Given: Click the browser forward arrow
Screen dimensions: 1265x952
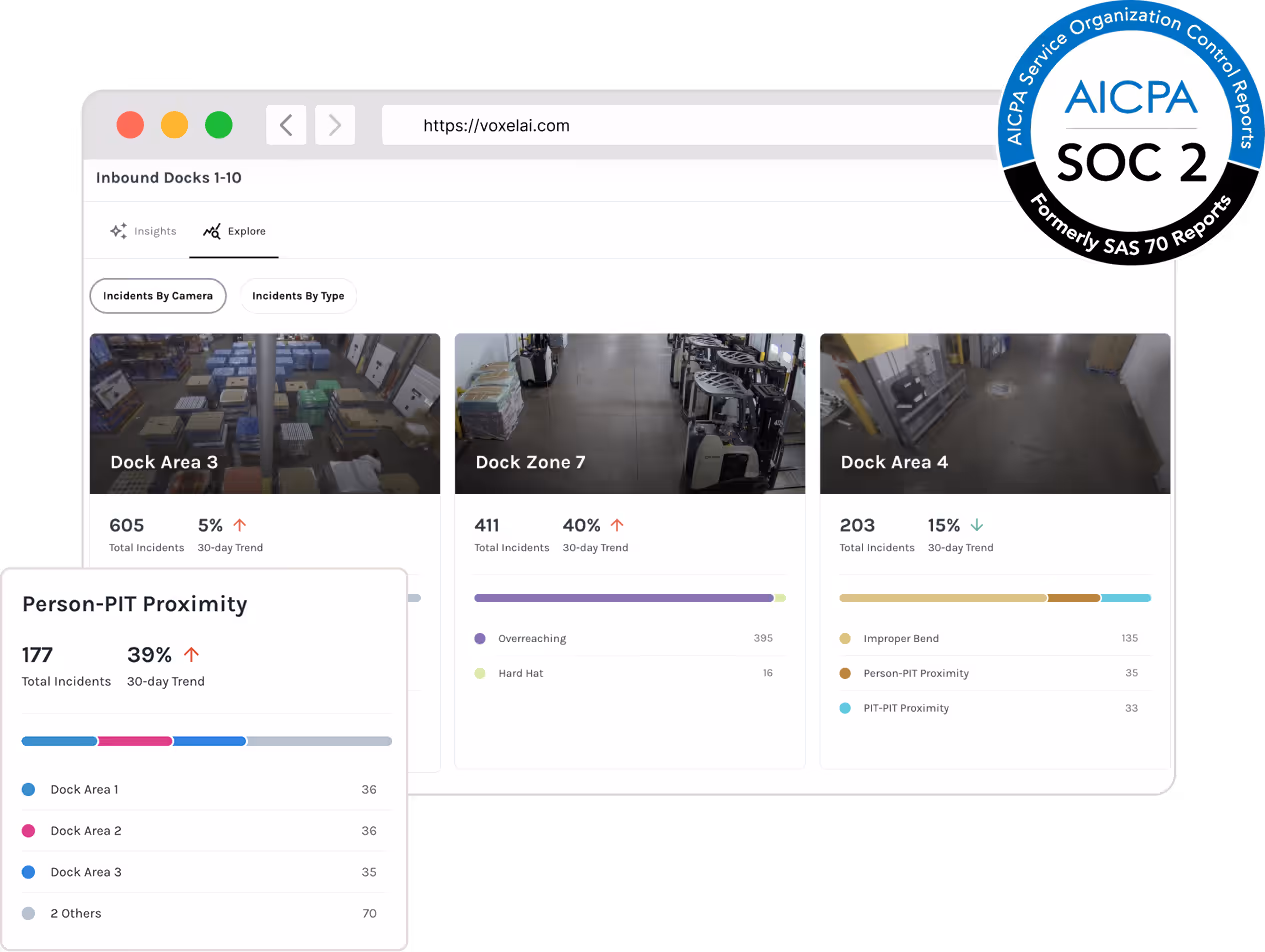Looking at the screenshot, I should tap(335, 124).
